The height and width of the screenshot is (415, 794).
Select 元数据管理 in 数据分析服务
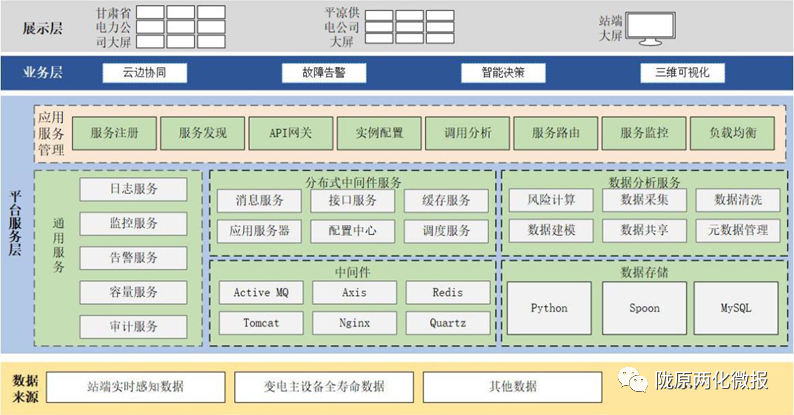point(738,231)
